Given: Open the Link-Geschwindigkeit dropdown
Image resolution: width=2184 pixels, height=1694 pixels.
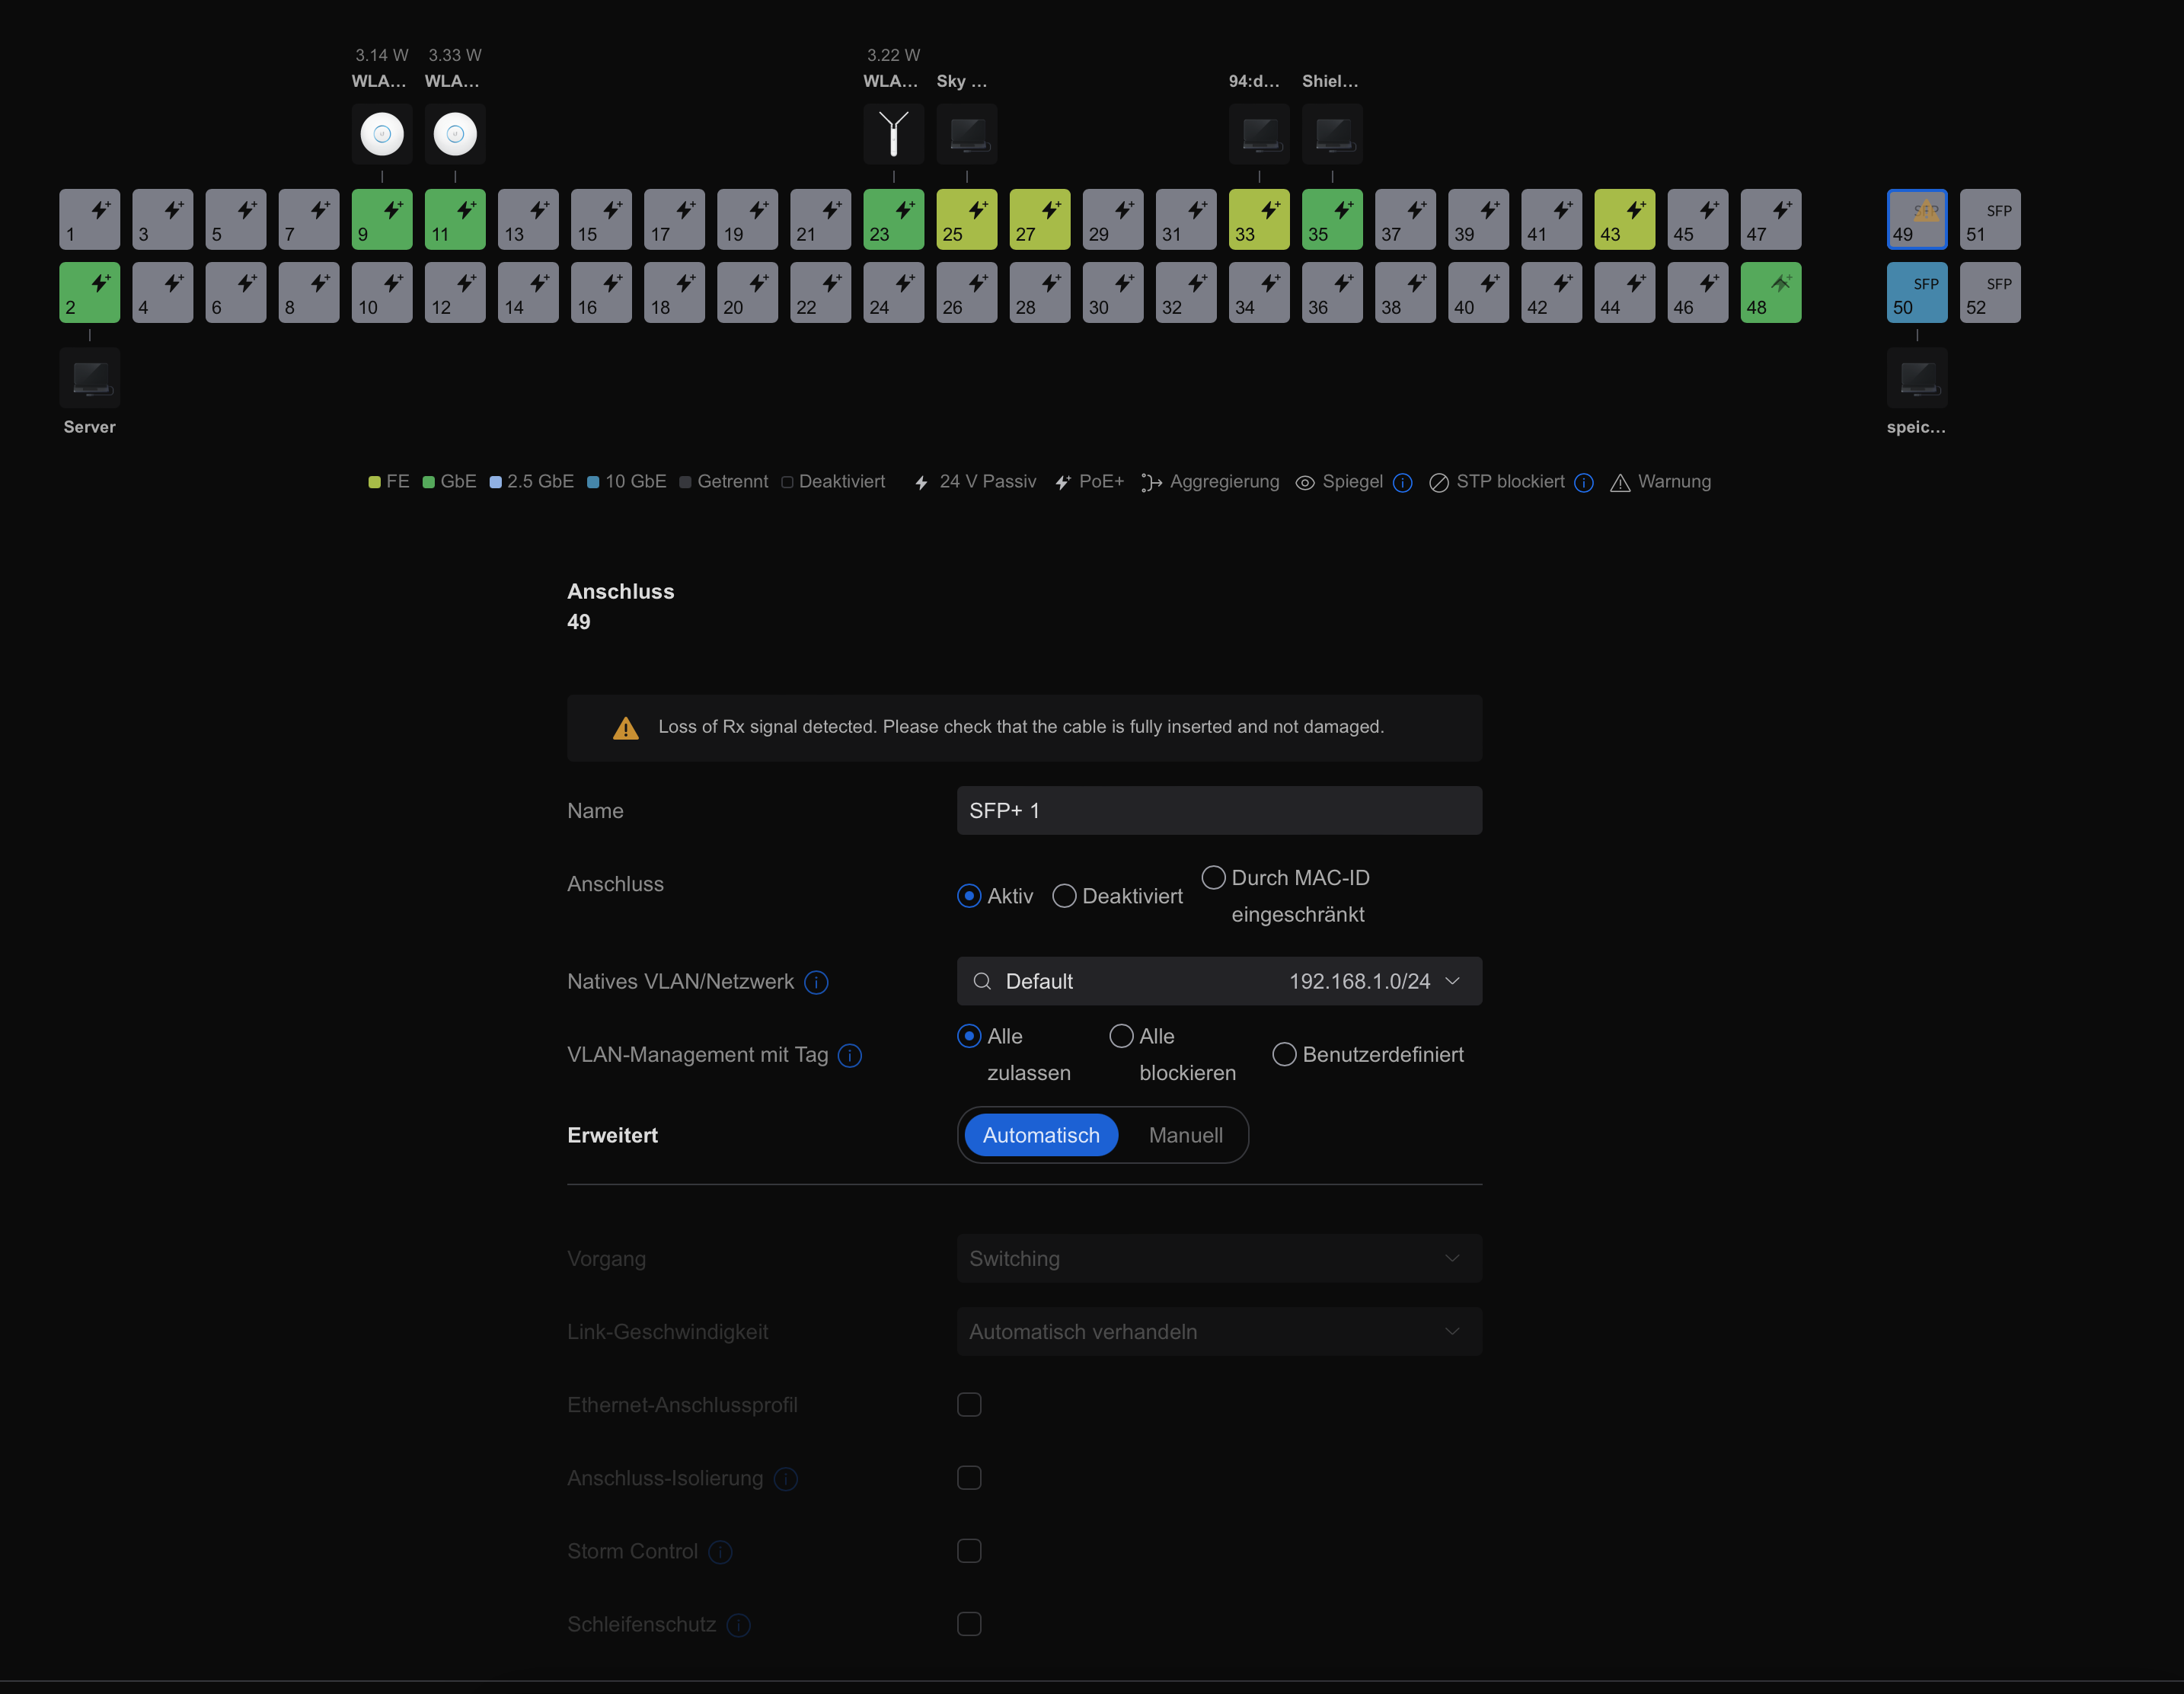Looking at the screenshot, I should click(x=1218, y=1331).
